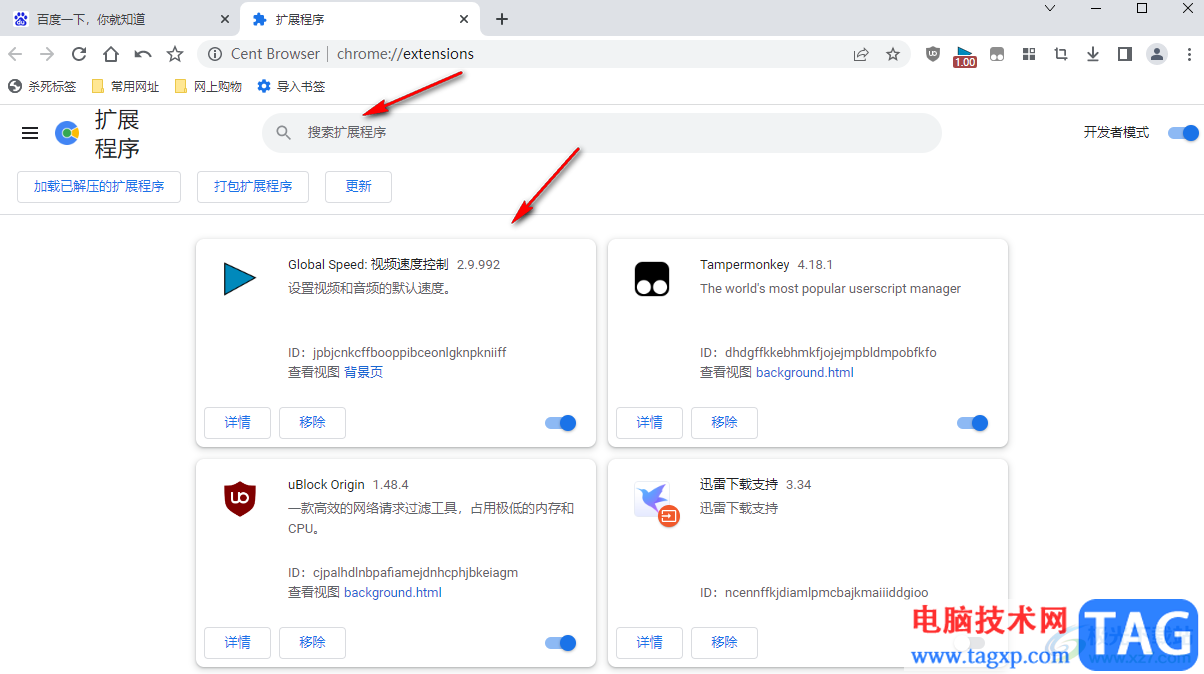Image resolution: width=1204 pixels, height=674 pixels.
Task: Open Tampermonkey background.html link
Action: pyautogui.click(x=805, y=373)
